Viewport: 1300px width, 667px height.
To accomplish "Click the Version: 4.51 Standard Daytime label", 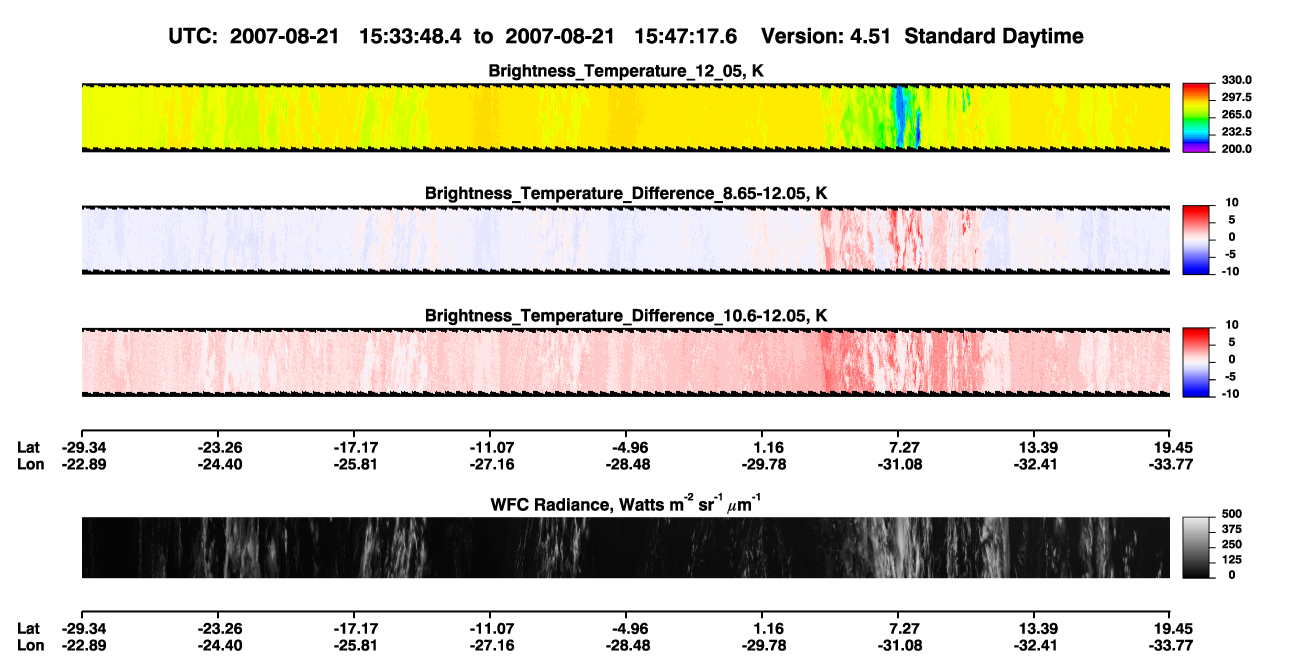I will click(922, 36).
